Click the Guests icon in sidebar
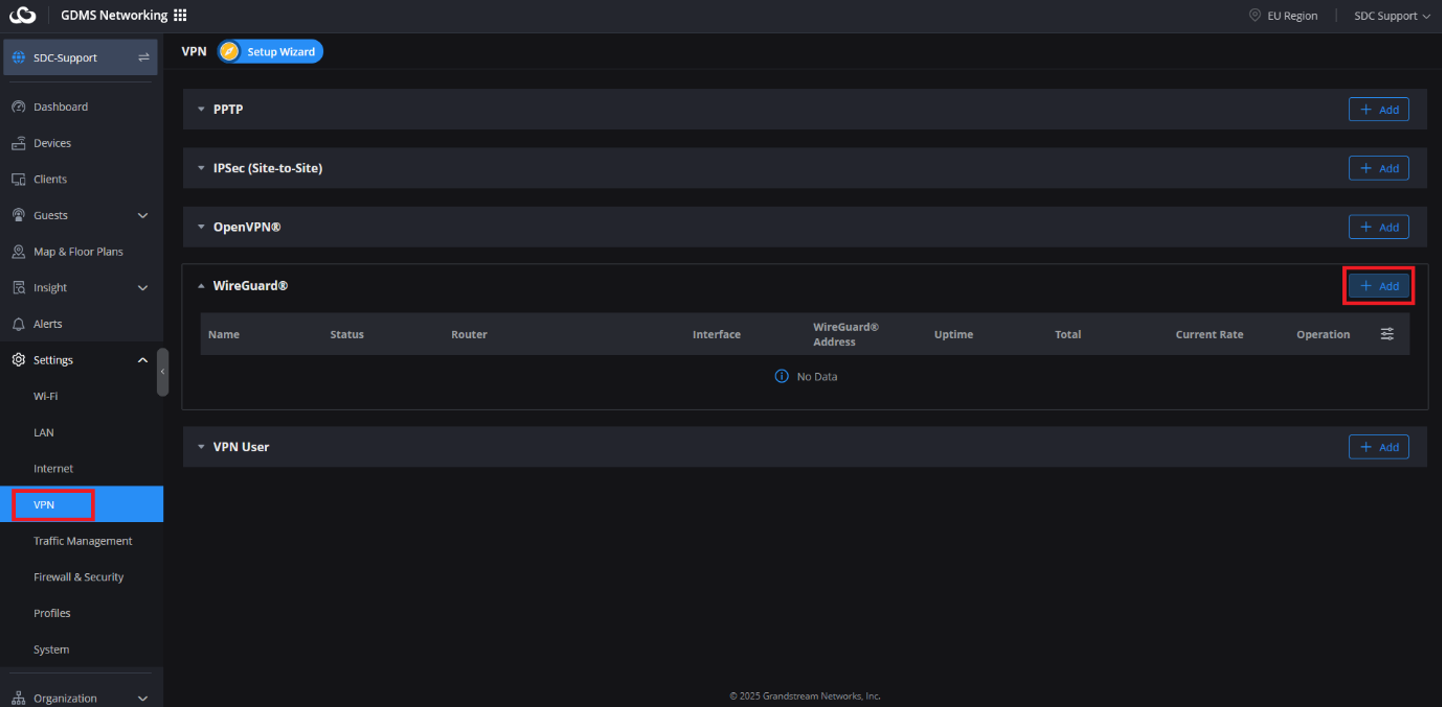This screenshot has width=1442, height=707. [x=18, y=215]
